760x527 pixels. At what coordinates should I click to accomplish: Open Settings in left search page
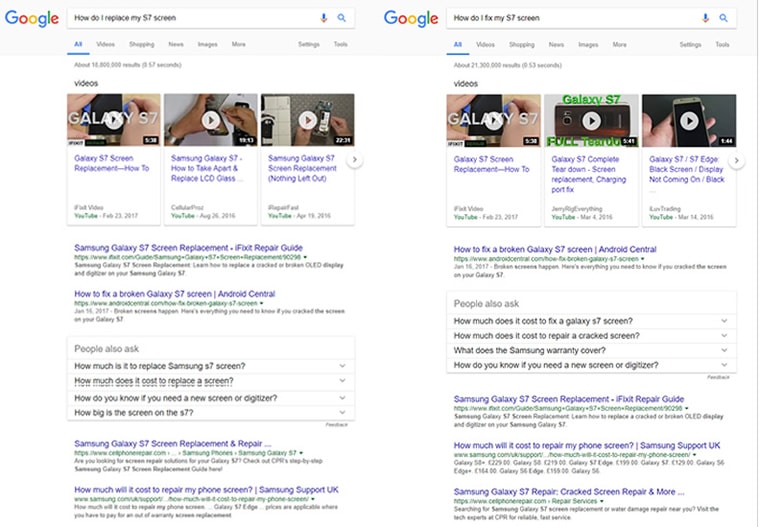[x=309, y=44]
